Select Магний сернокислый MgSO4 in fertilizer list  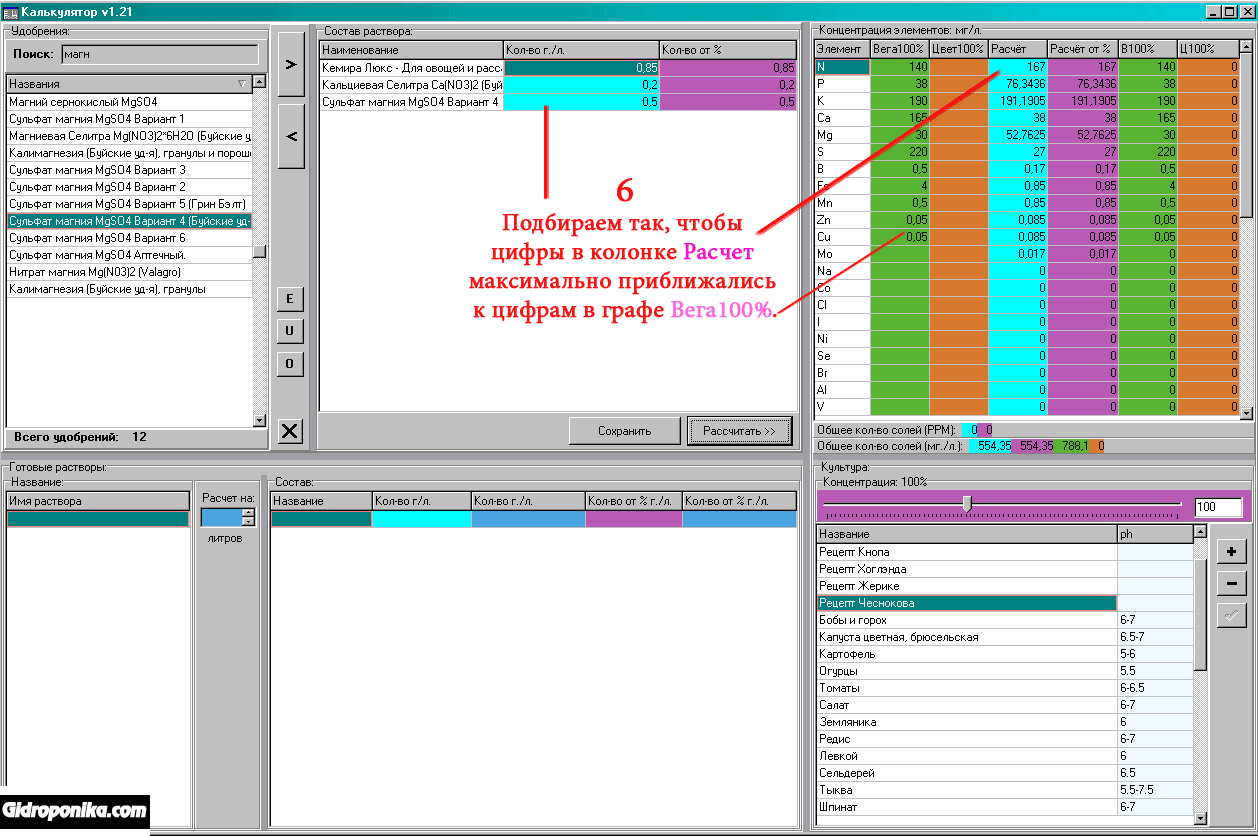[129, 102]
